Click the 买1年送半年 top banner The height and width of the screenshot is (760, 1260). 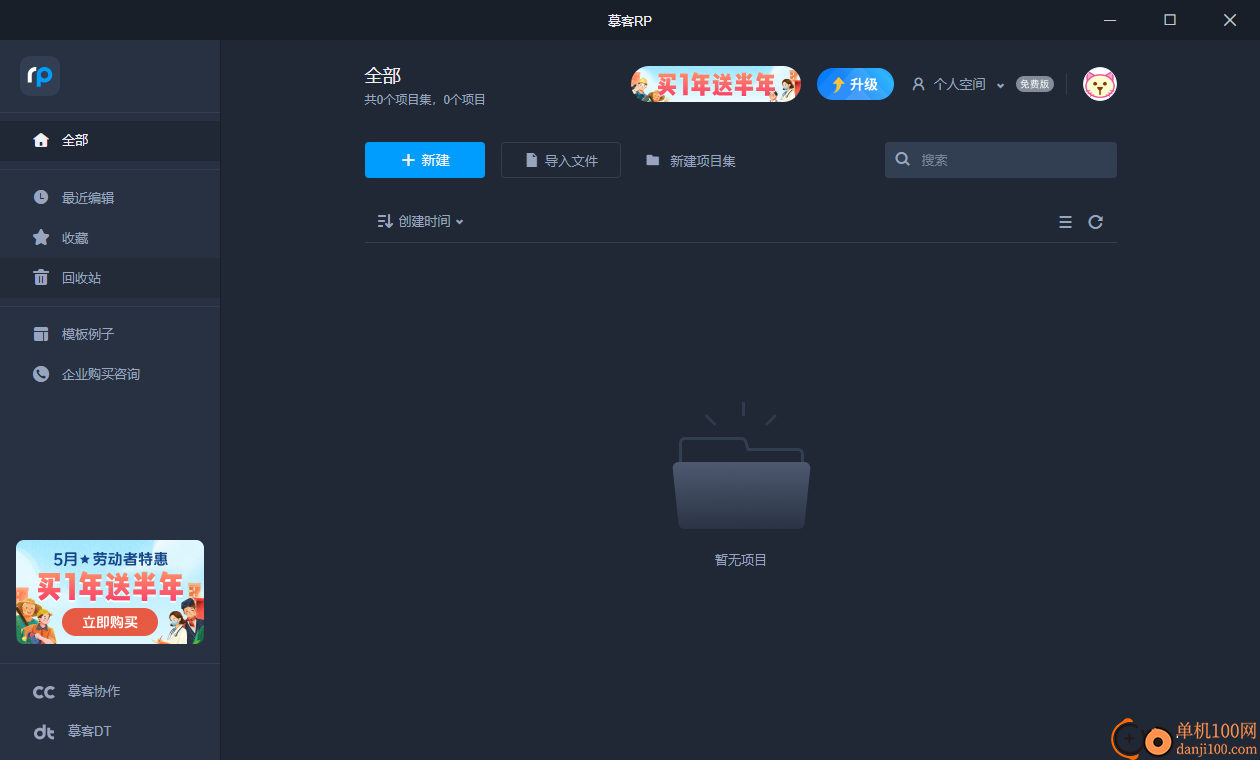click(x=716, y=84)
